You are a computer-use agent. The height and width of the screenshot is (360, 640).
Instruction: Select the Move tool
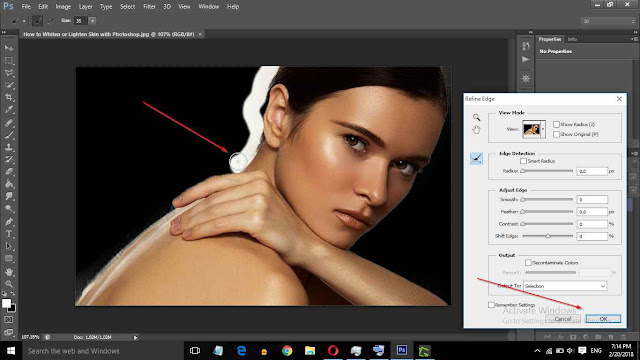tap(9, 48)
